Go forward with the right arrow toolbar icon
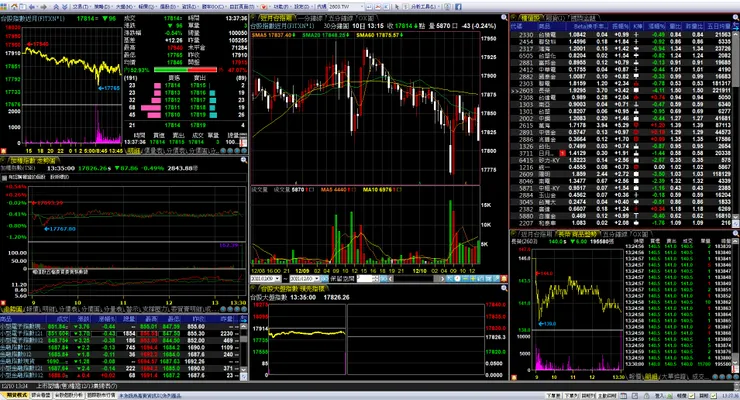This screenshot has width=740, height=400. coord(43,7)
